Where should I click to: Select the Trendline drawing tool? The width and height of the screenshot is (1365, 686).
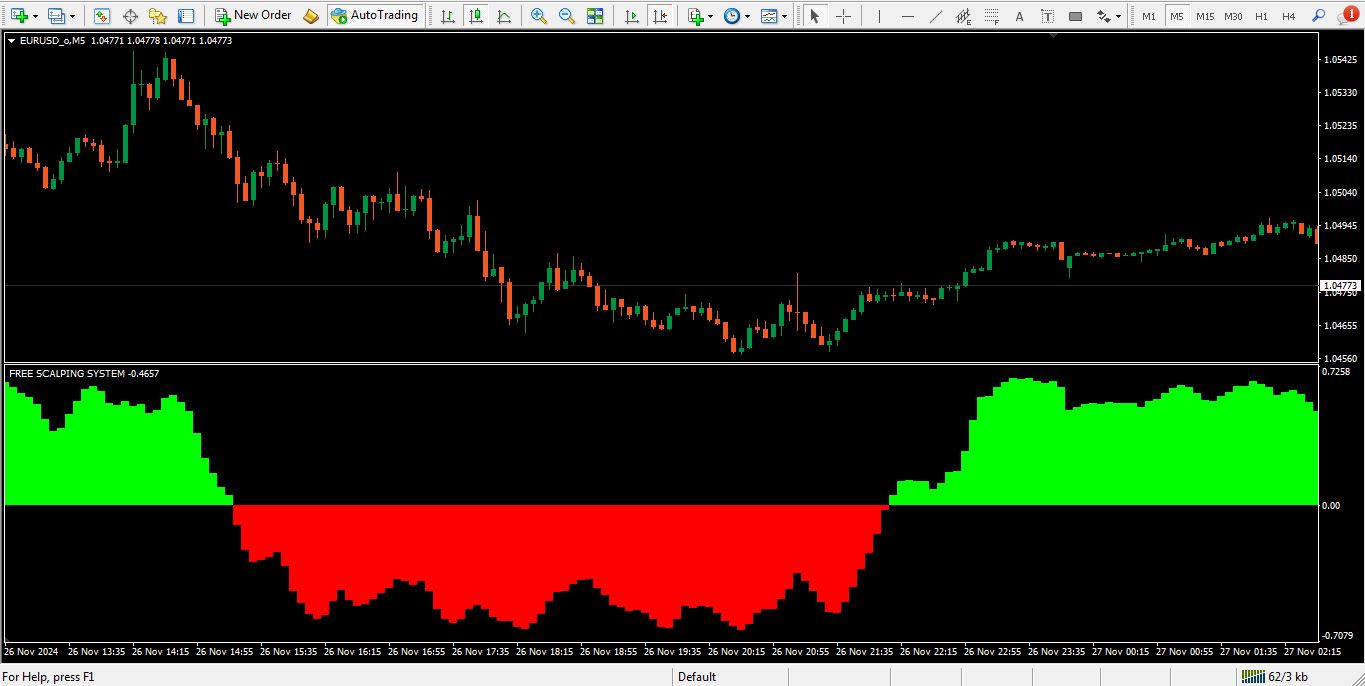(x=936, y=16)
